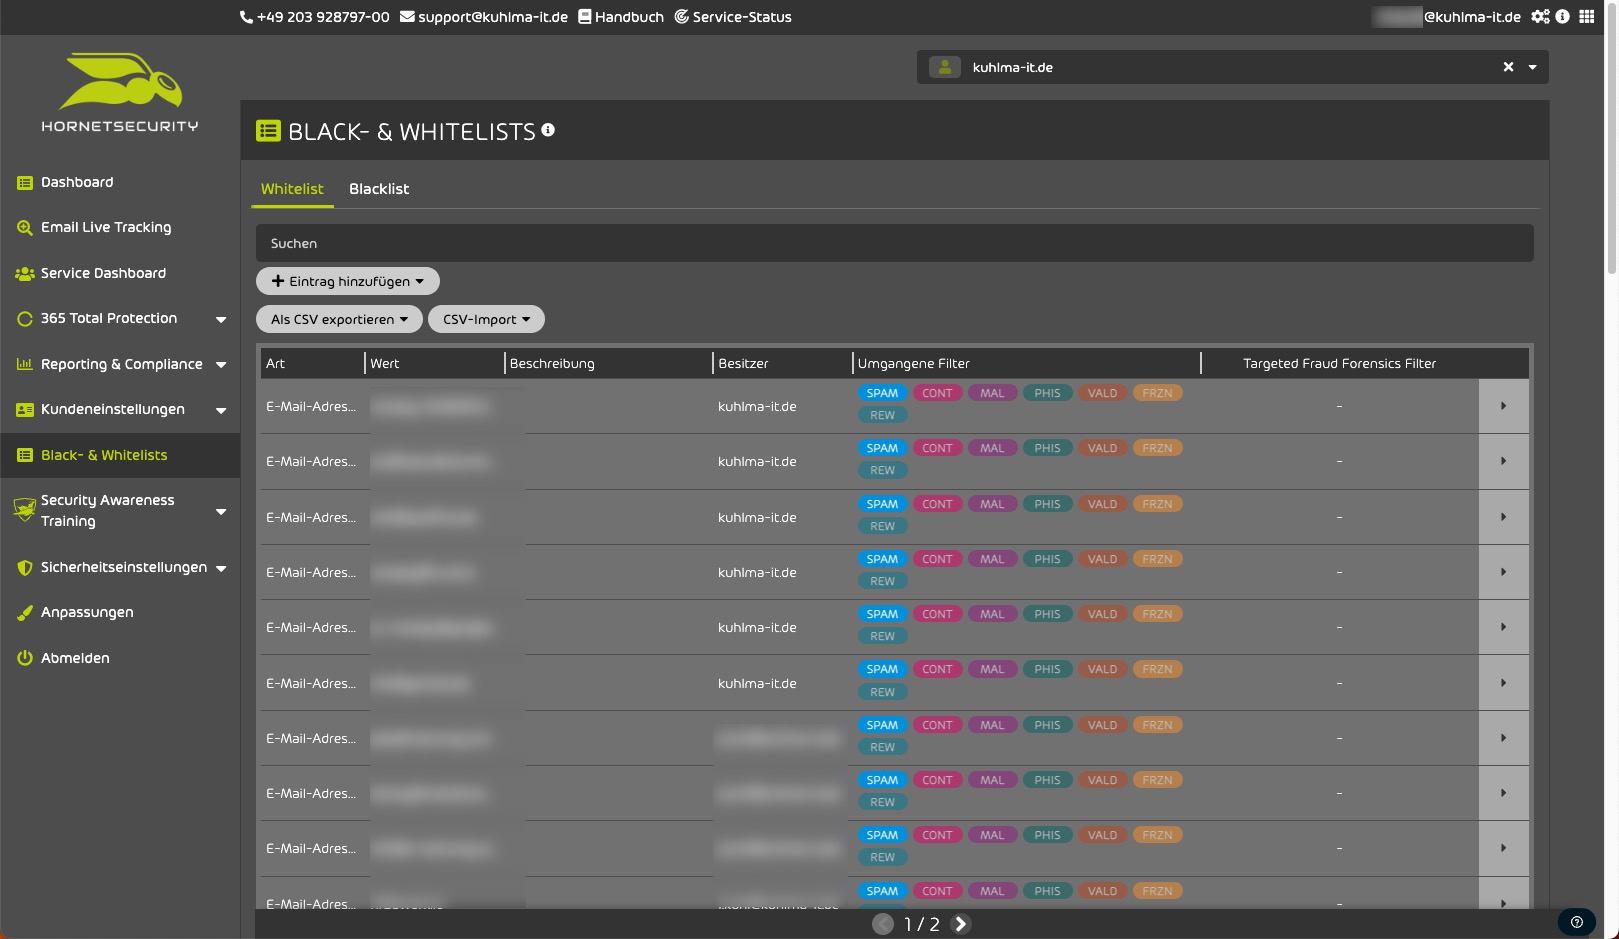This screenshot has height=939, width=1619.
Task: Go to previous page arrow in pagination
Action: tap(883, 924)
